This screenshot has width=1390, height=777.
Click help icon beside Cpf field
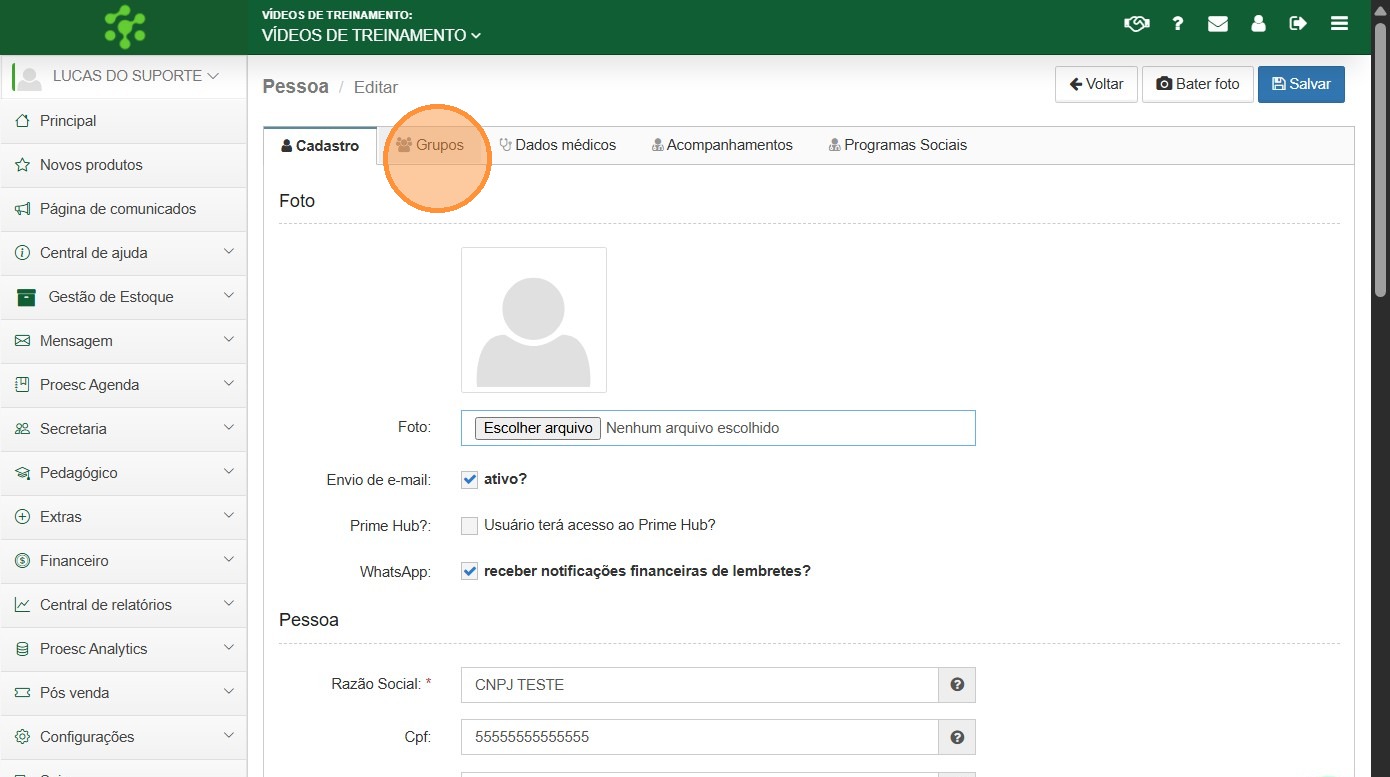tap(957, 737)
